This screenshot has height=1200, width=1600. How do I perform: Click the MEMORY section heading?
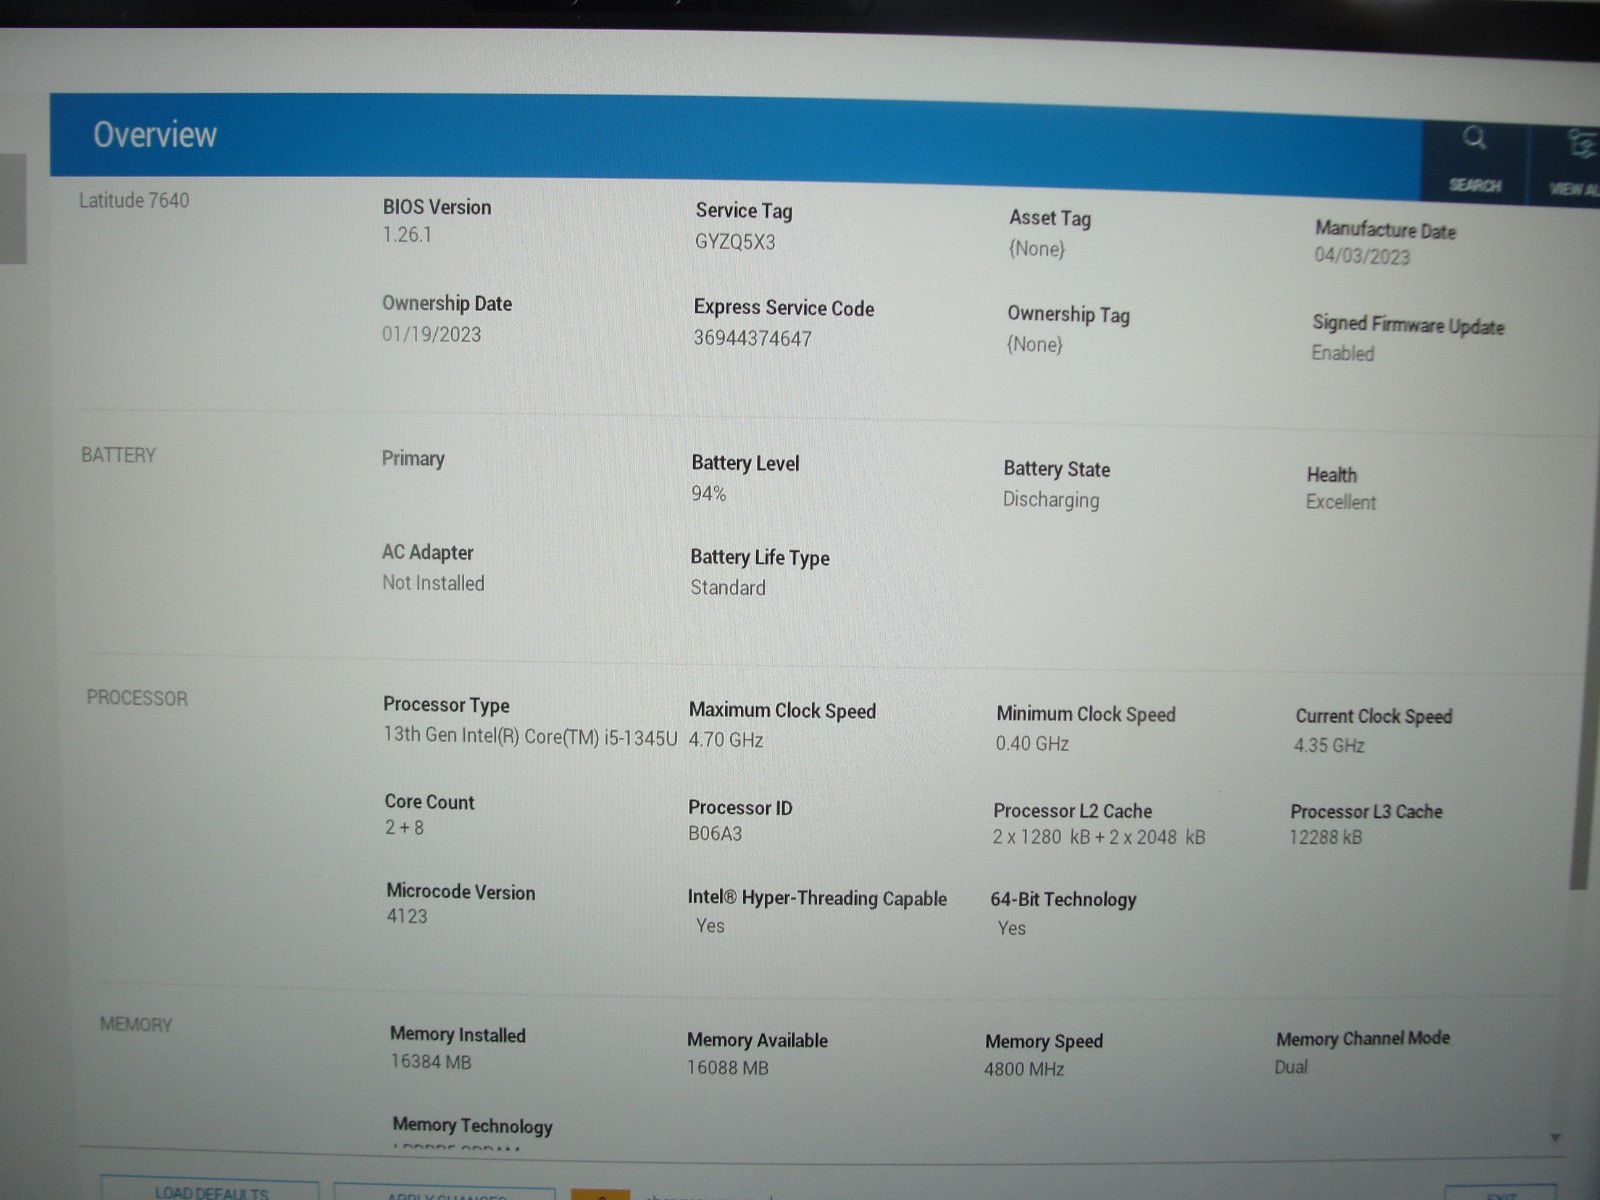(136, 1024)
